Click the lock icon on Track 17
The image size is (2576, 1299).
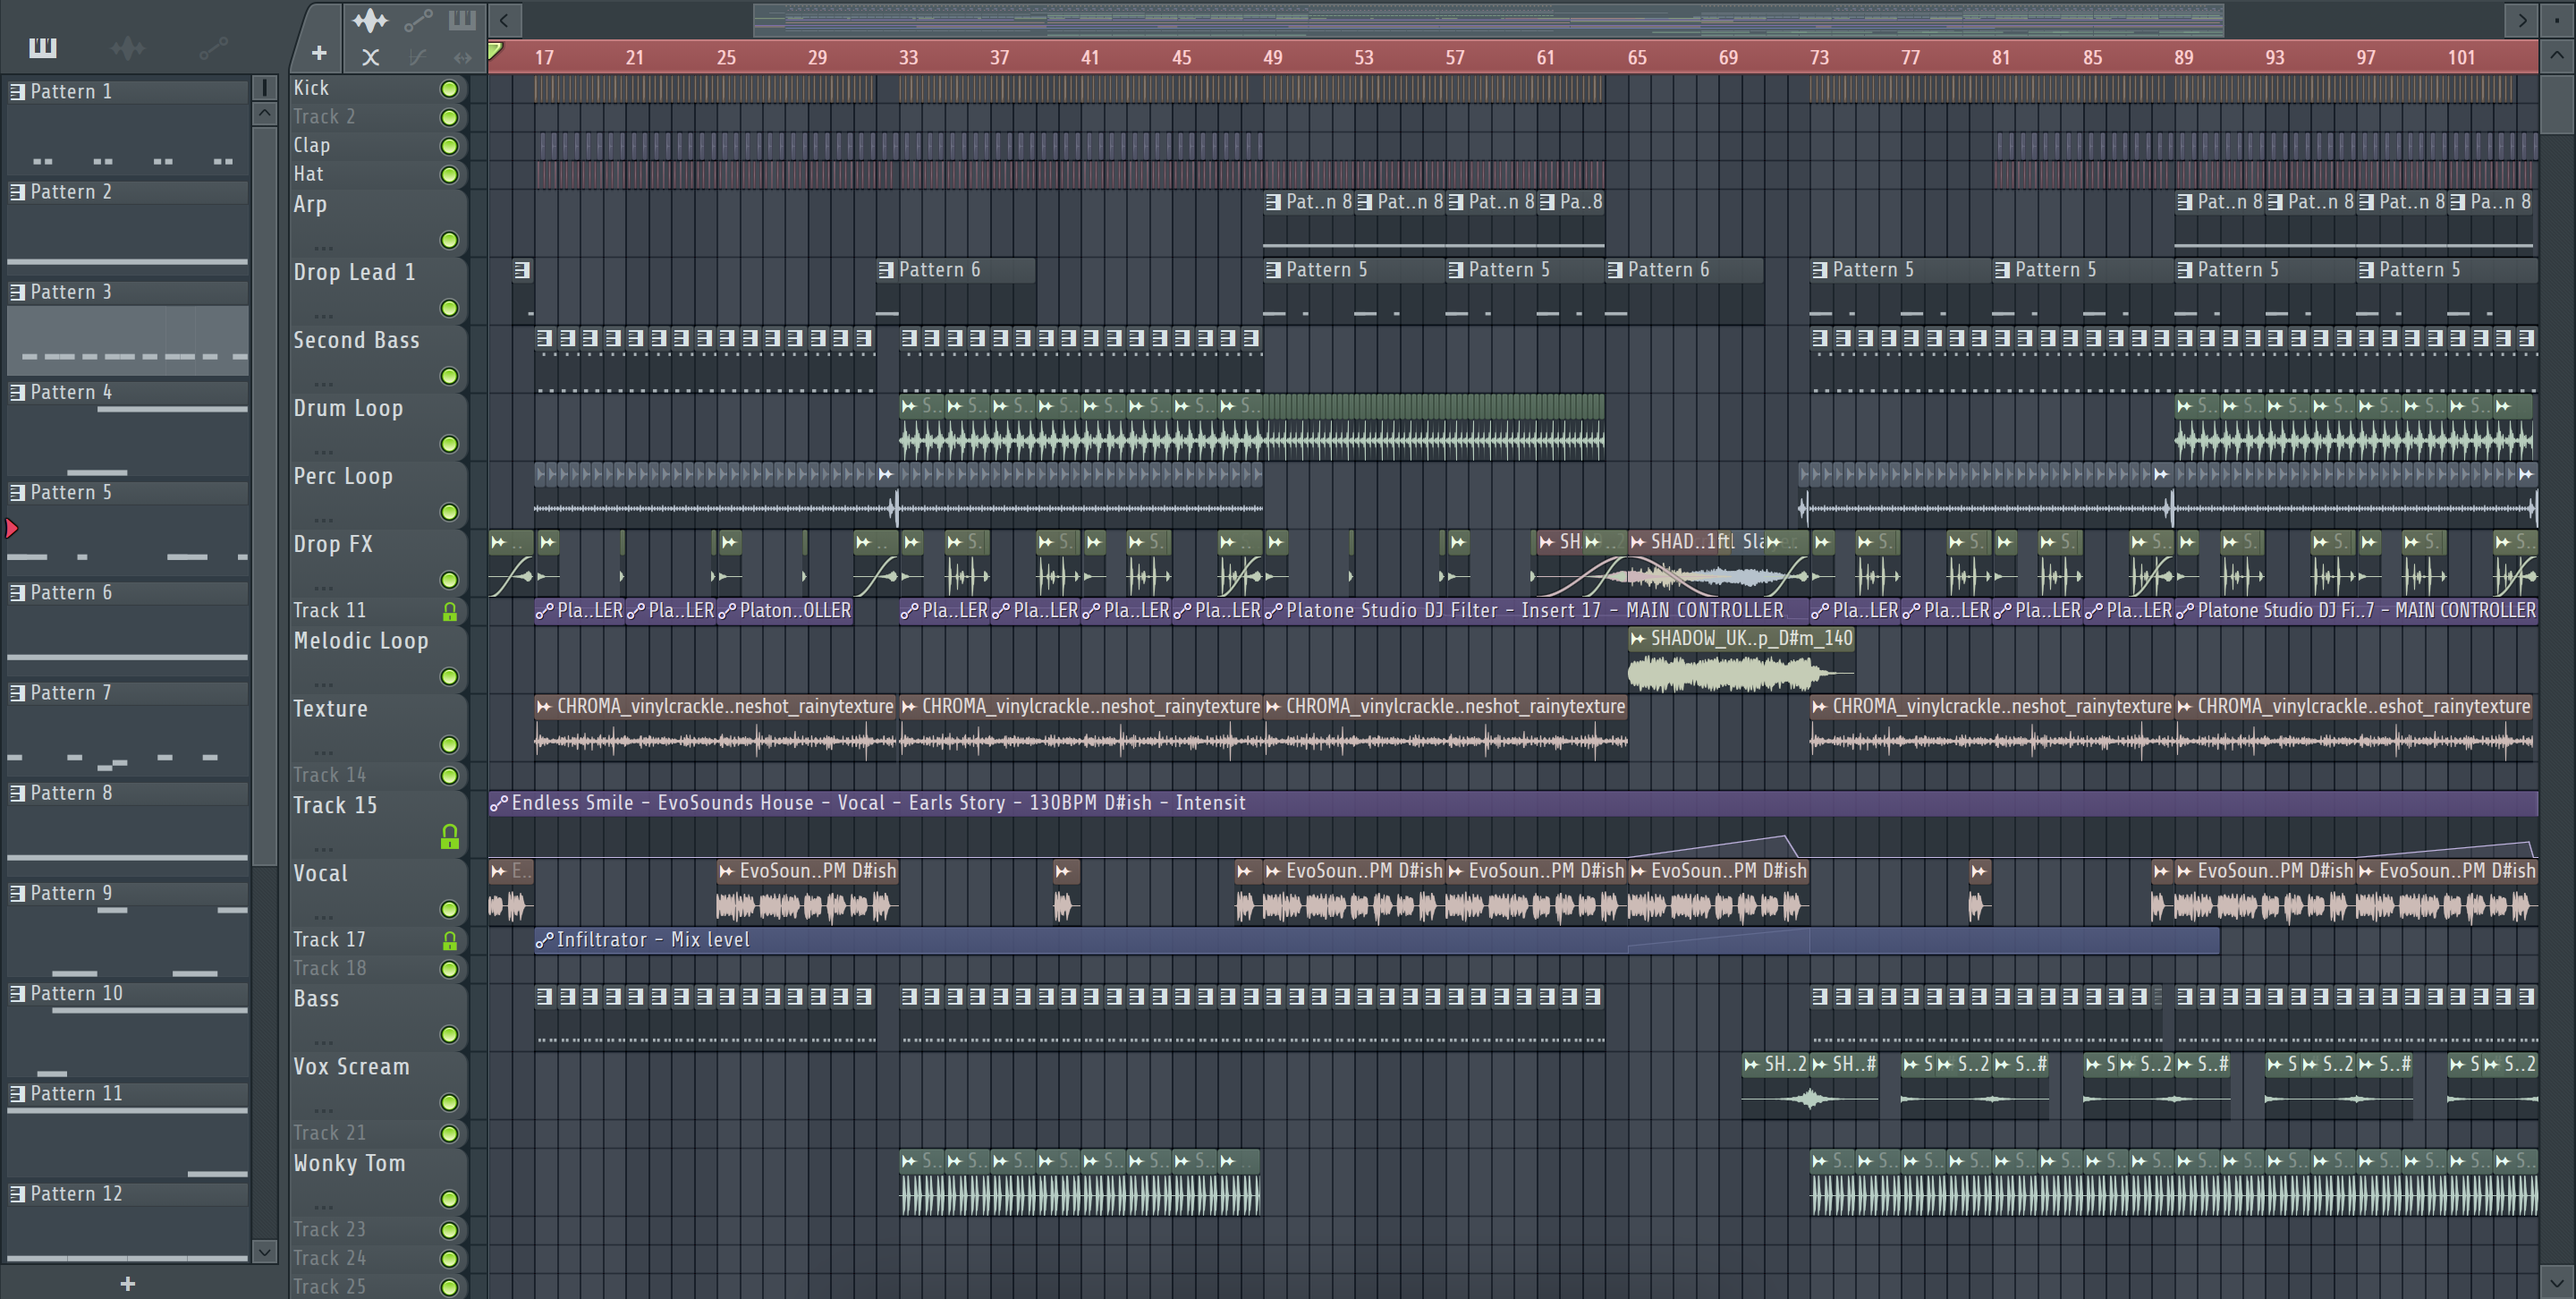(x=449, y=941)
